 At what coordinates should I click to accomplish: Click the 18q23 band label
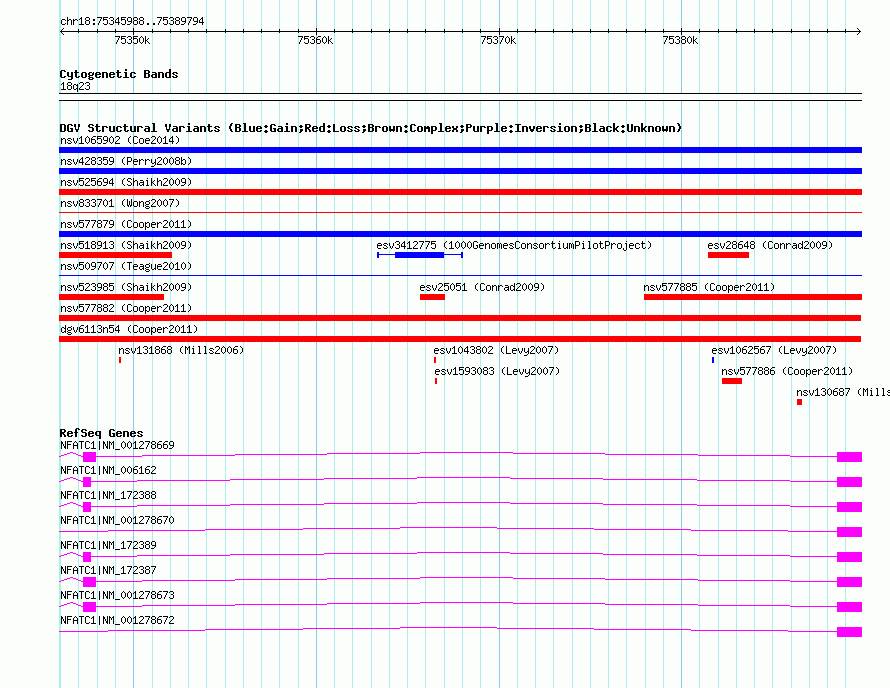(75, 86)
